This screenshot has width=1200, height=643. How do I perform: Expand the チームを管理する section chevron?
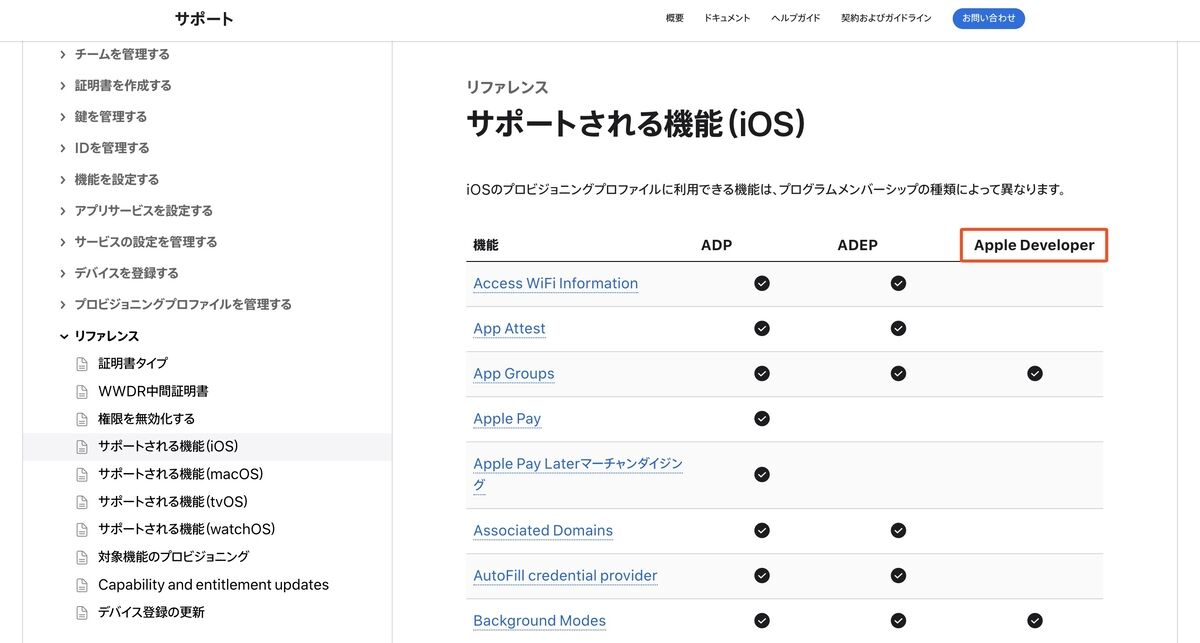[63, 55]
